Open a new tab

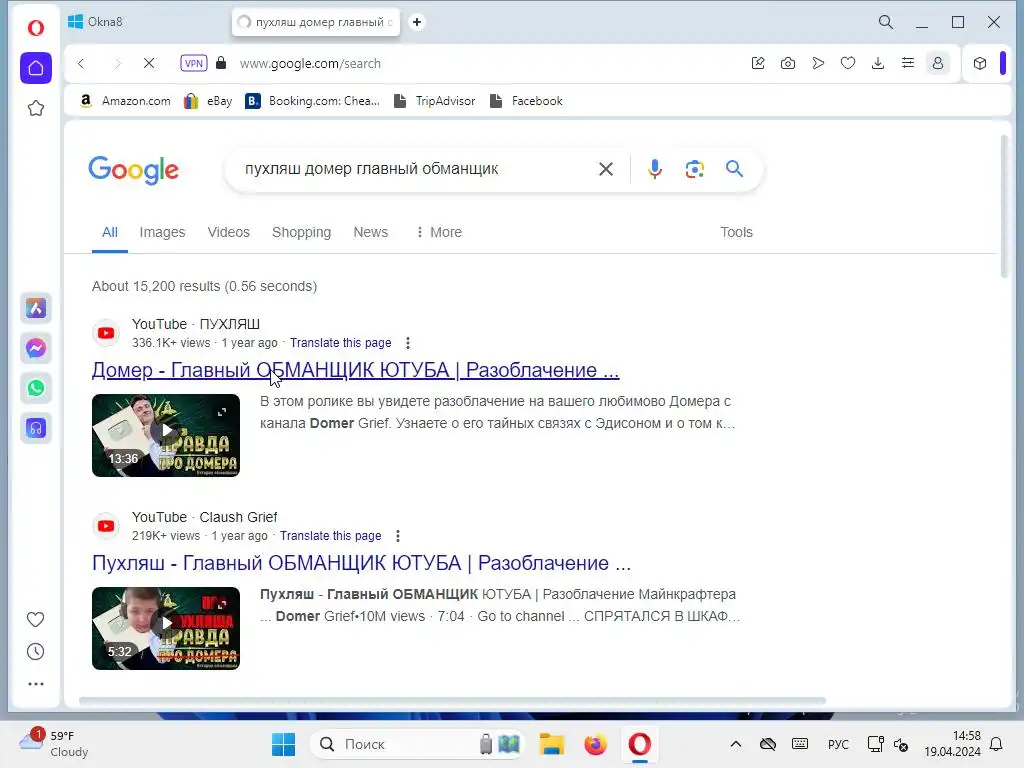[x=417, y=22]
